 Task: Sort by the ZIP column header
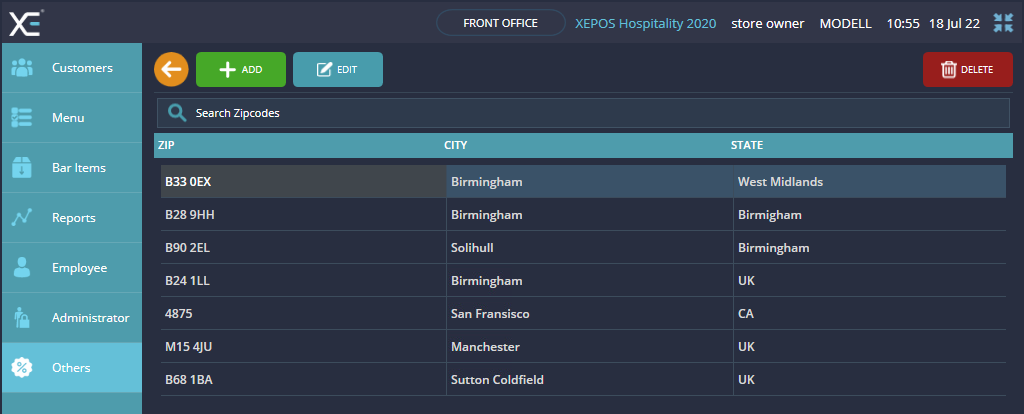[x=167, y=145]
